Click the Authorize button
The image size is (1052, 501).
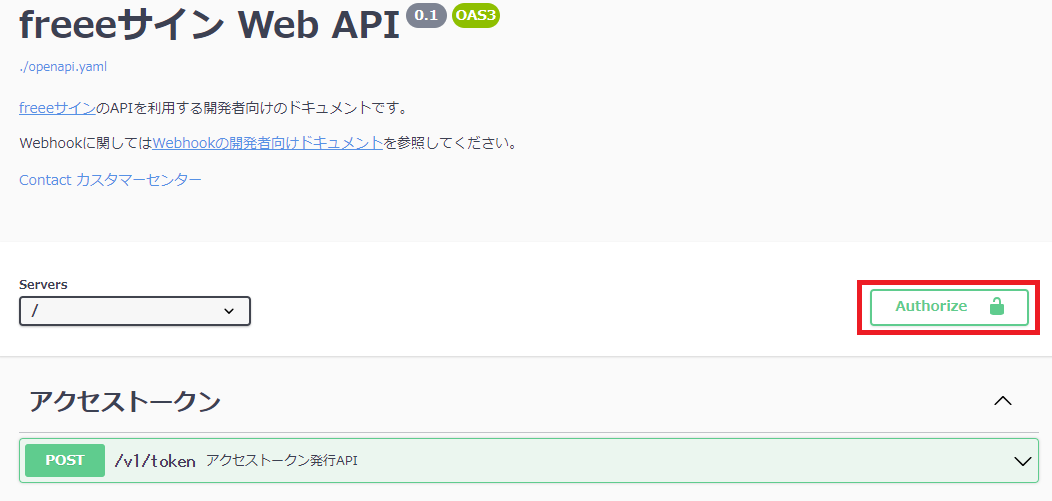click(x=949, y=307)
